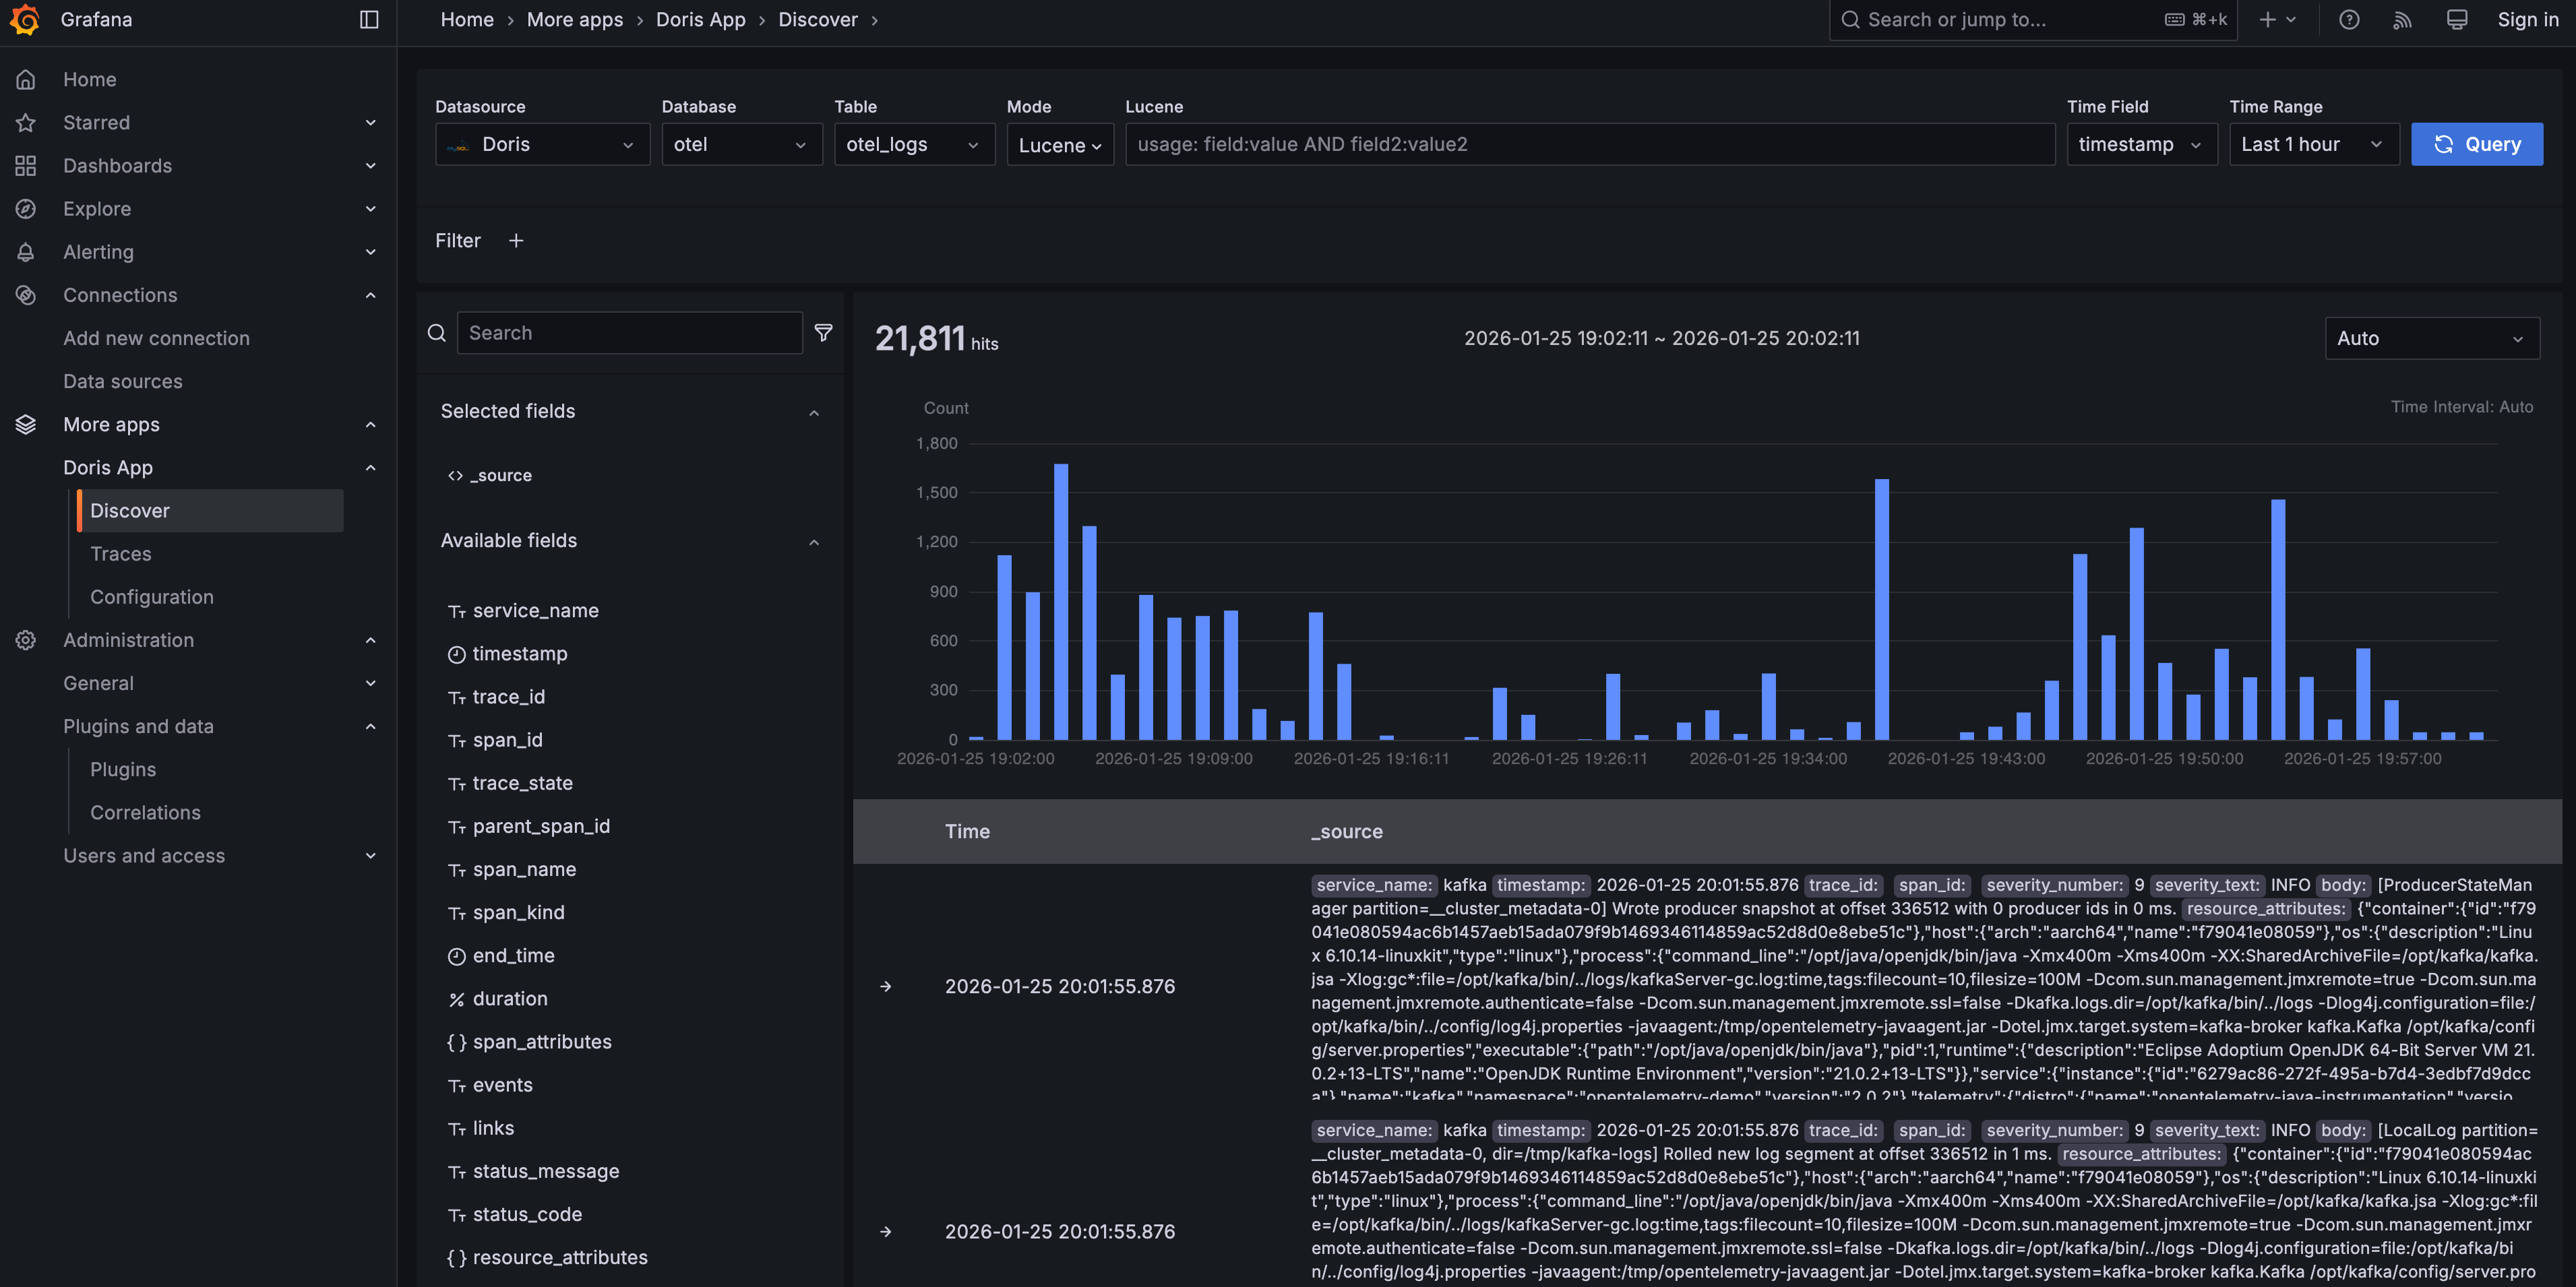Open the Mode Lucene dropdown

1060,144
